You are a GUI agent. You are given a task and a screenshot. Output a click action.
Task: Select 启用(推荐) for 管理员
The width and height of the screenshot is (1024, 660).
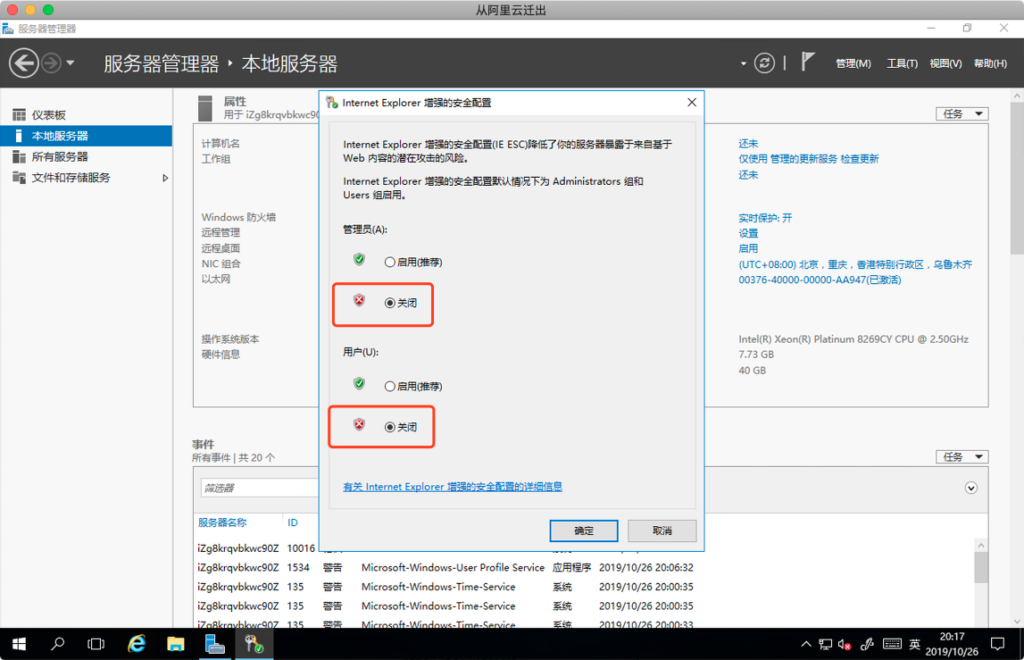390,262
